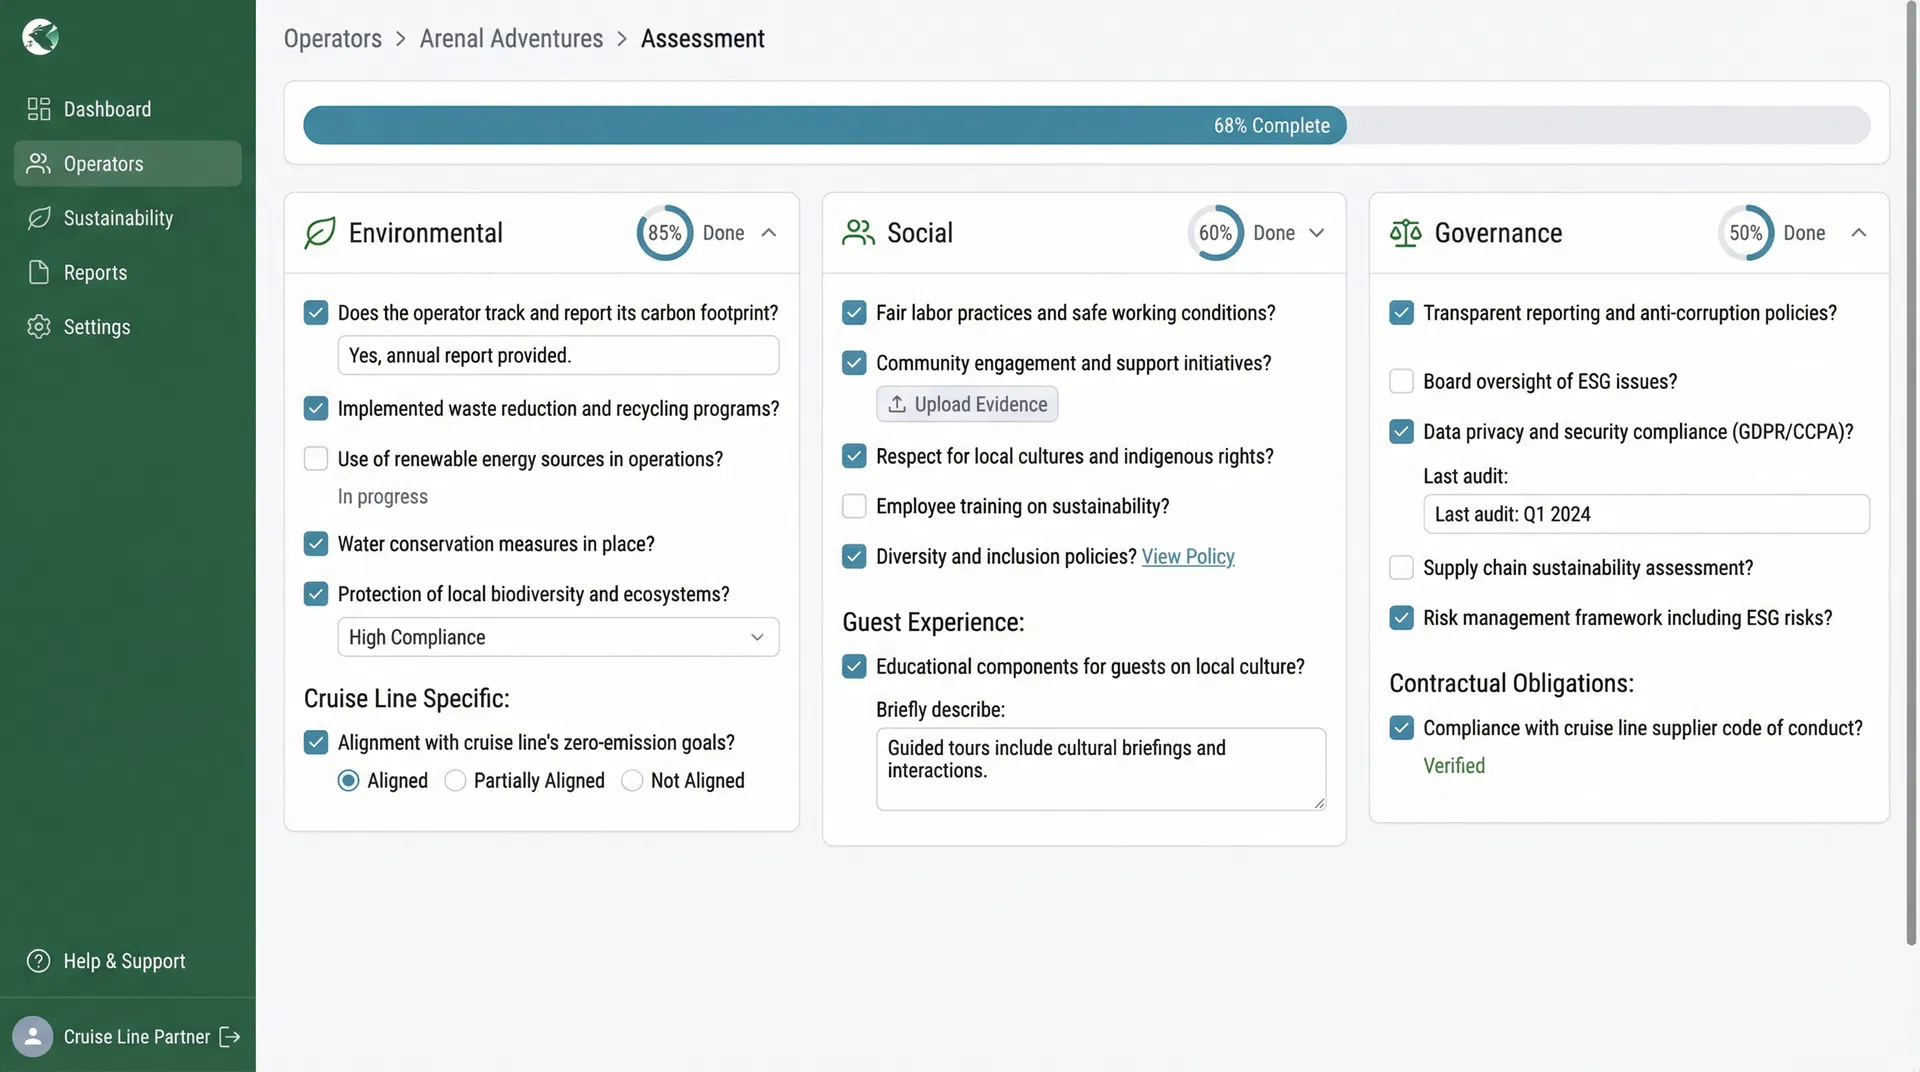The image size is (1920, 1072).
Task: Open the View Policy link
Action: 1187,556
